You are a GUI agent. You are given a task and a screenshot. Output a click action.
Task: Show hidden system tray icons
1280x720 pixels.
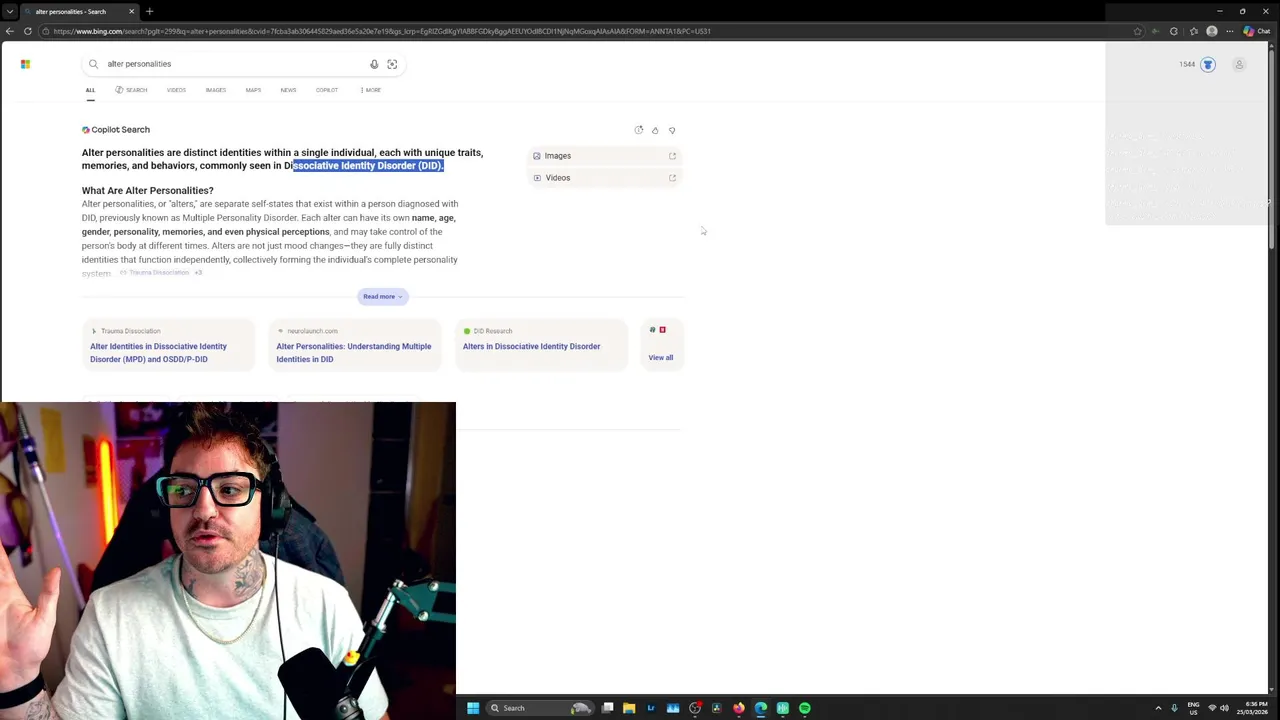click(1158, 708)
